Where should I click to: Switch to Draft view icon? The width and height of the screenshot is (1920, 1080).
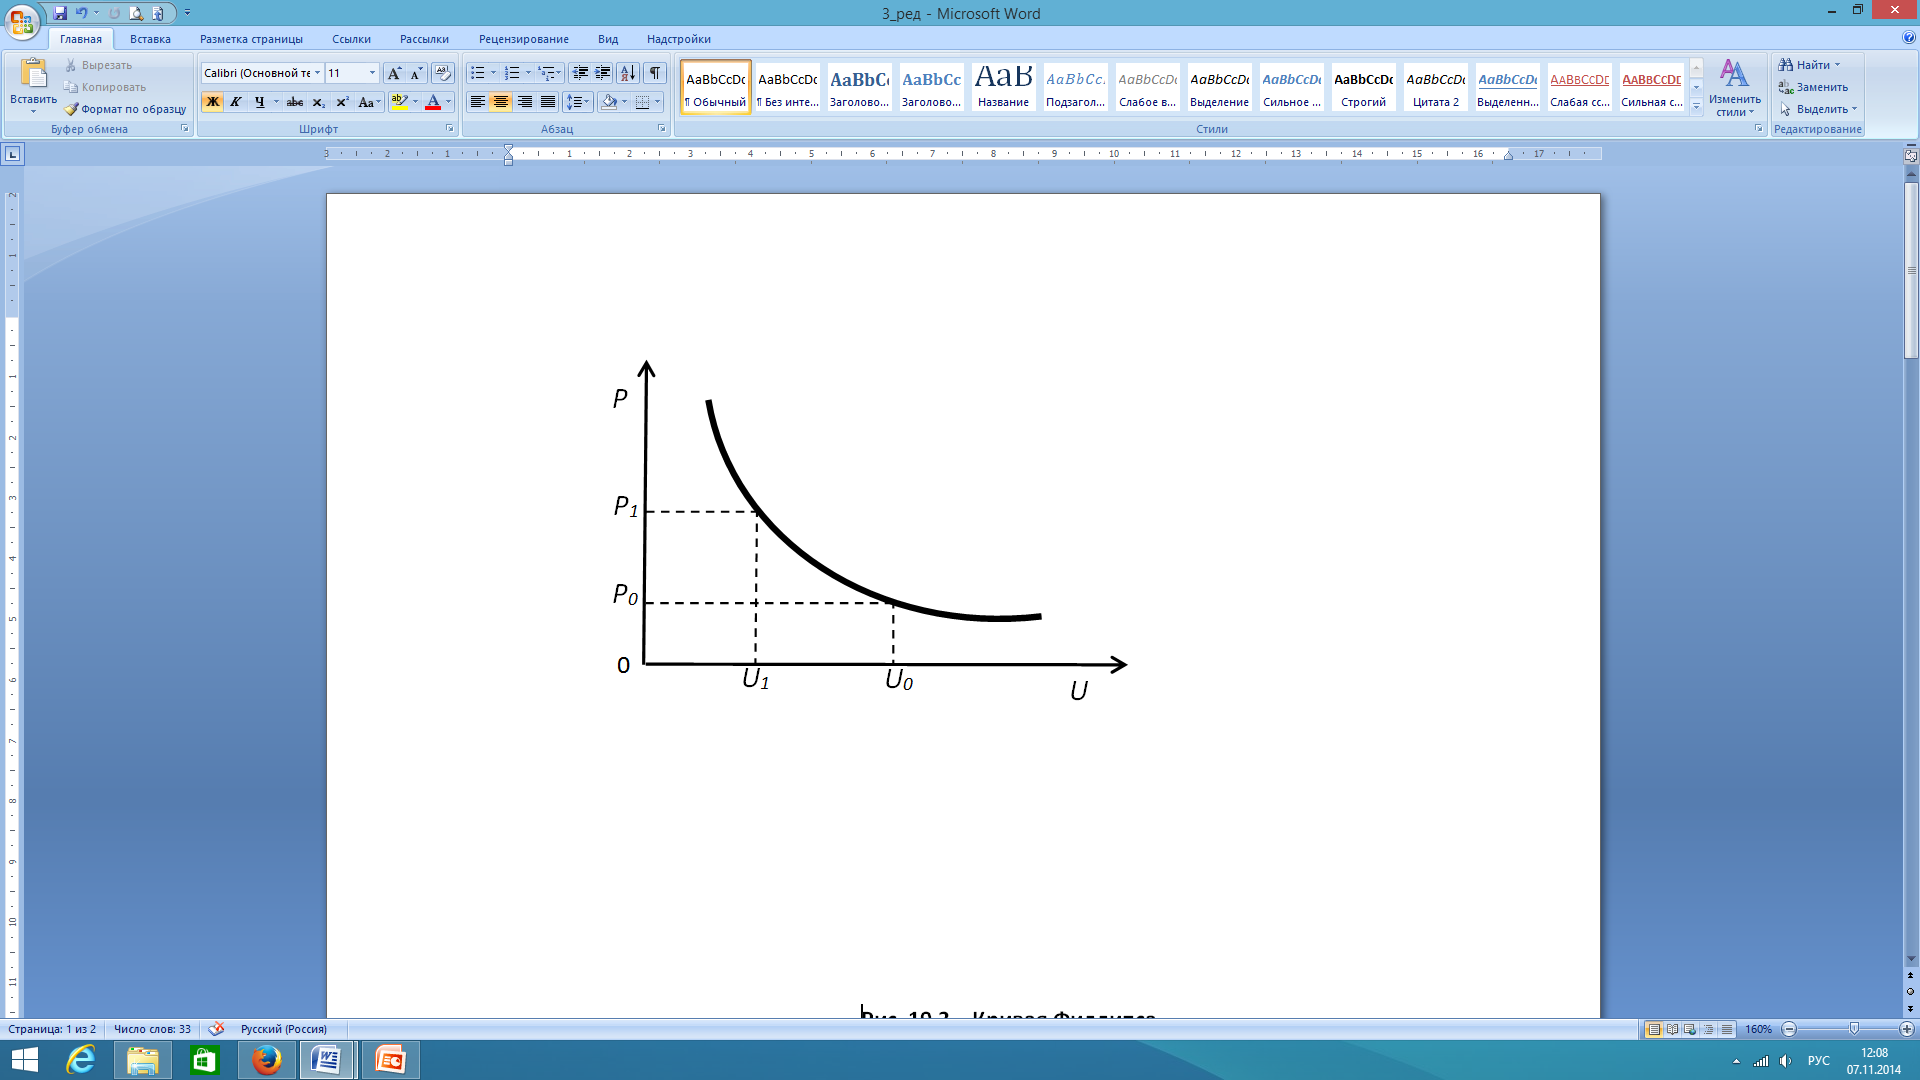[1727, 1029]
